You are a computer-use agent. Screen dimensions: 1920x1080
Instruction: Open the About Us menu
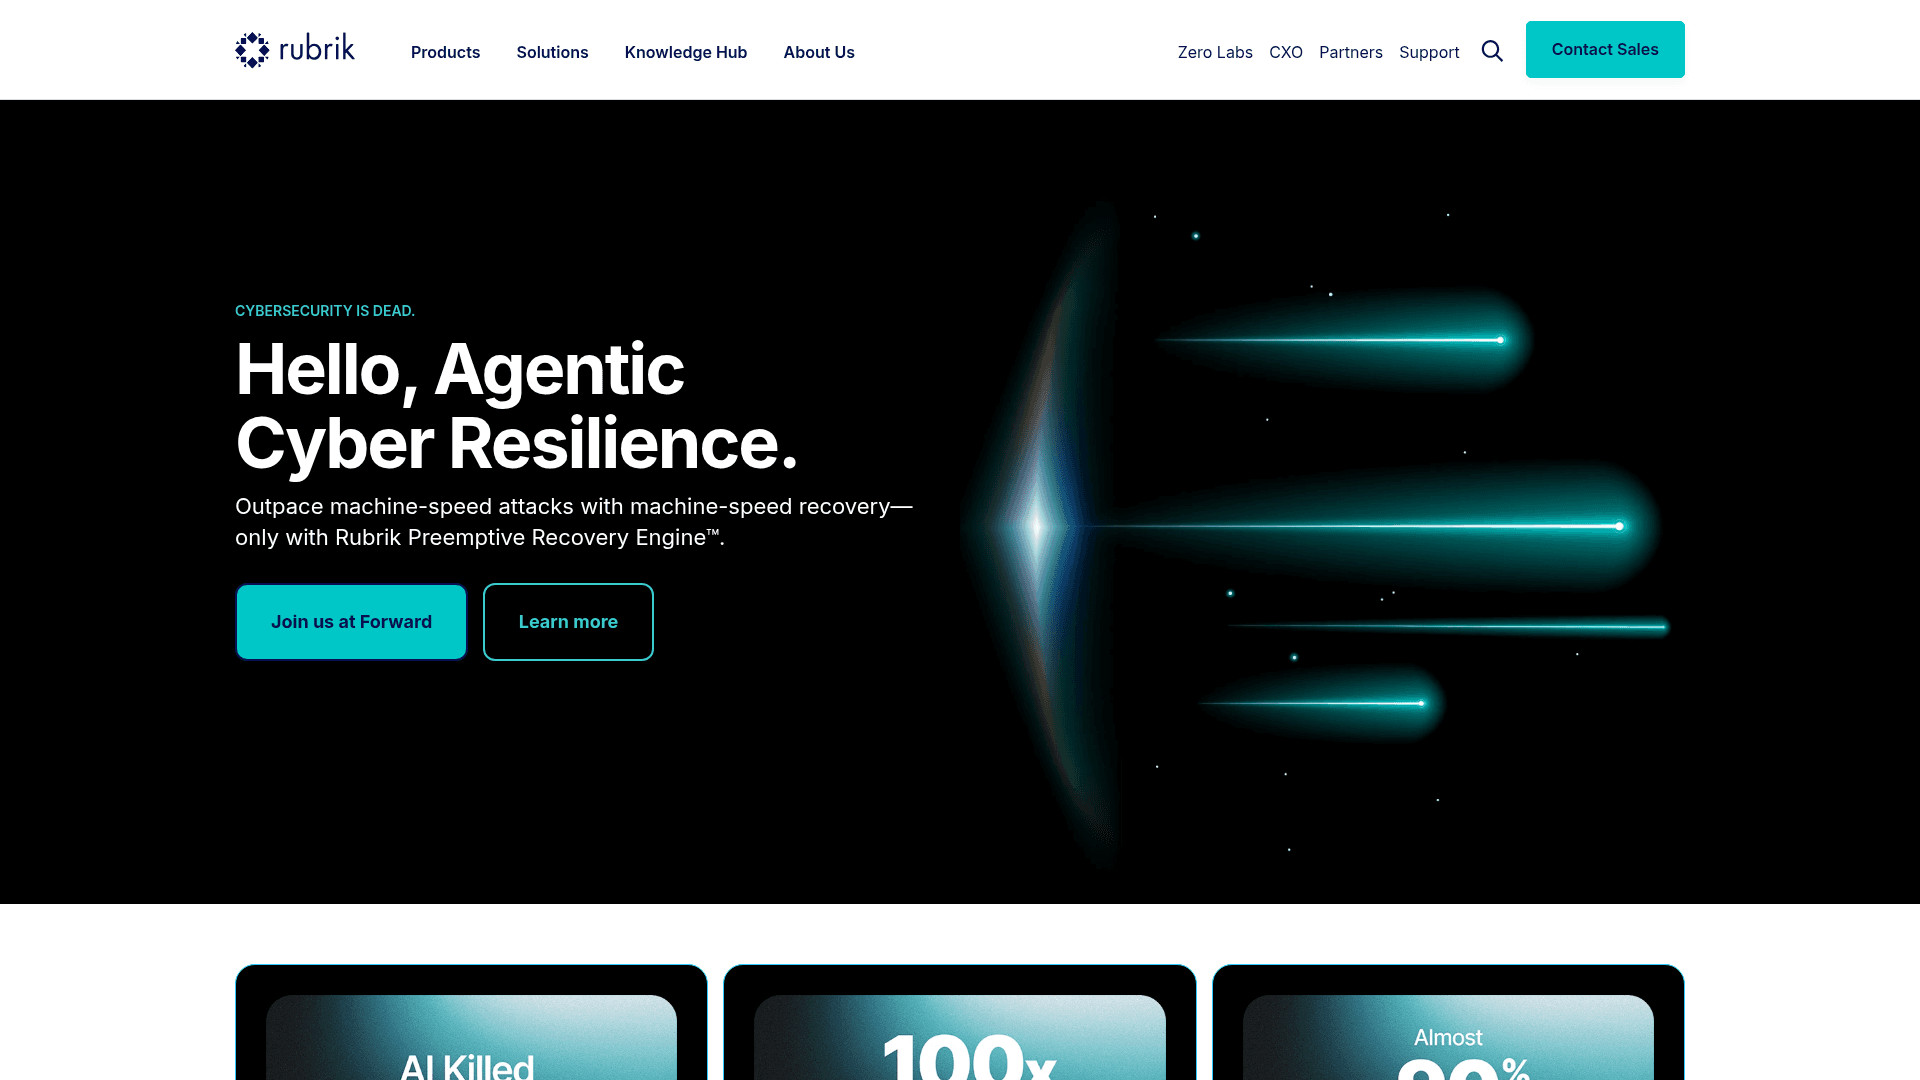(x=819, y=52)
